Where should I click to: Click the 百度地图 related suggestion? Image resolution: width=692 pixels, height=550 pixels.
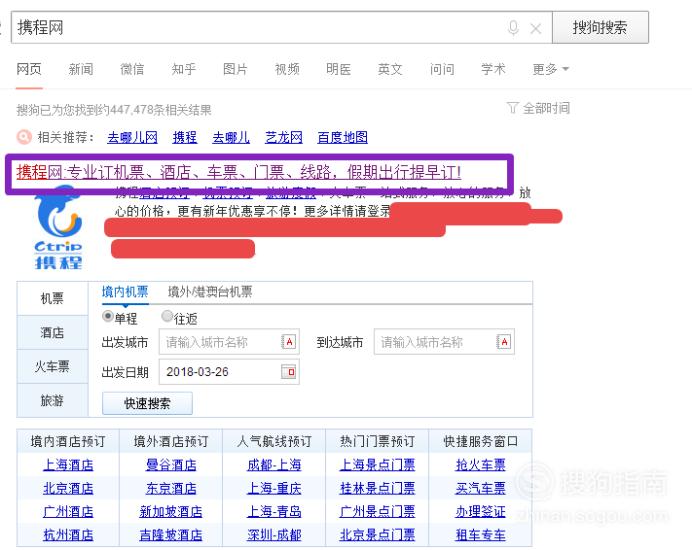[342, 138]
